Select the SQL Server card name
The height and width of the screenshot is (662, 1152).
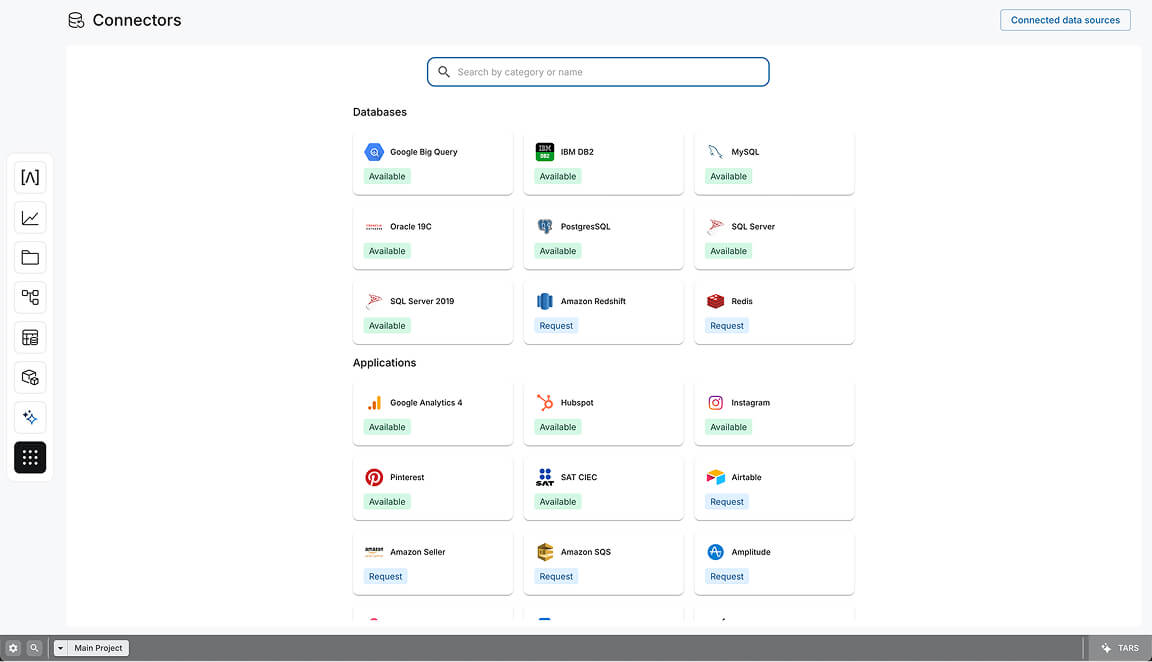[753, 226]
